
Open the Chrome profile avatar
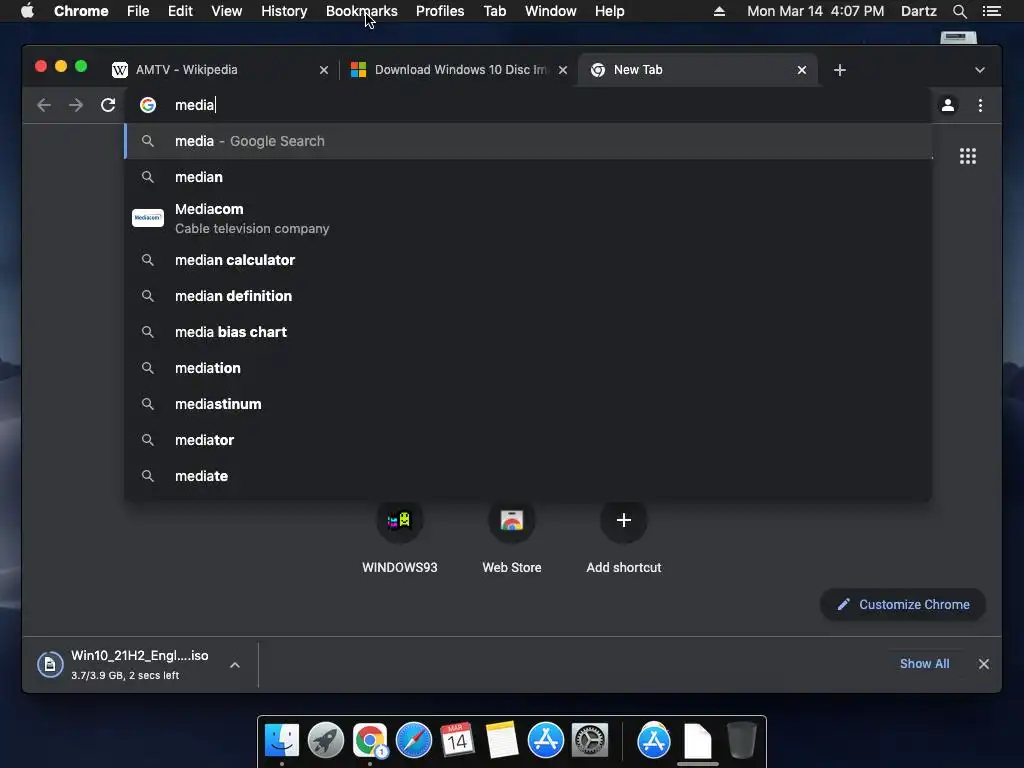(948, 105)
